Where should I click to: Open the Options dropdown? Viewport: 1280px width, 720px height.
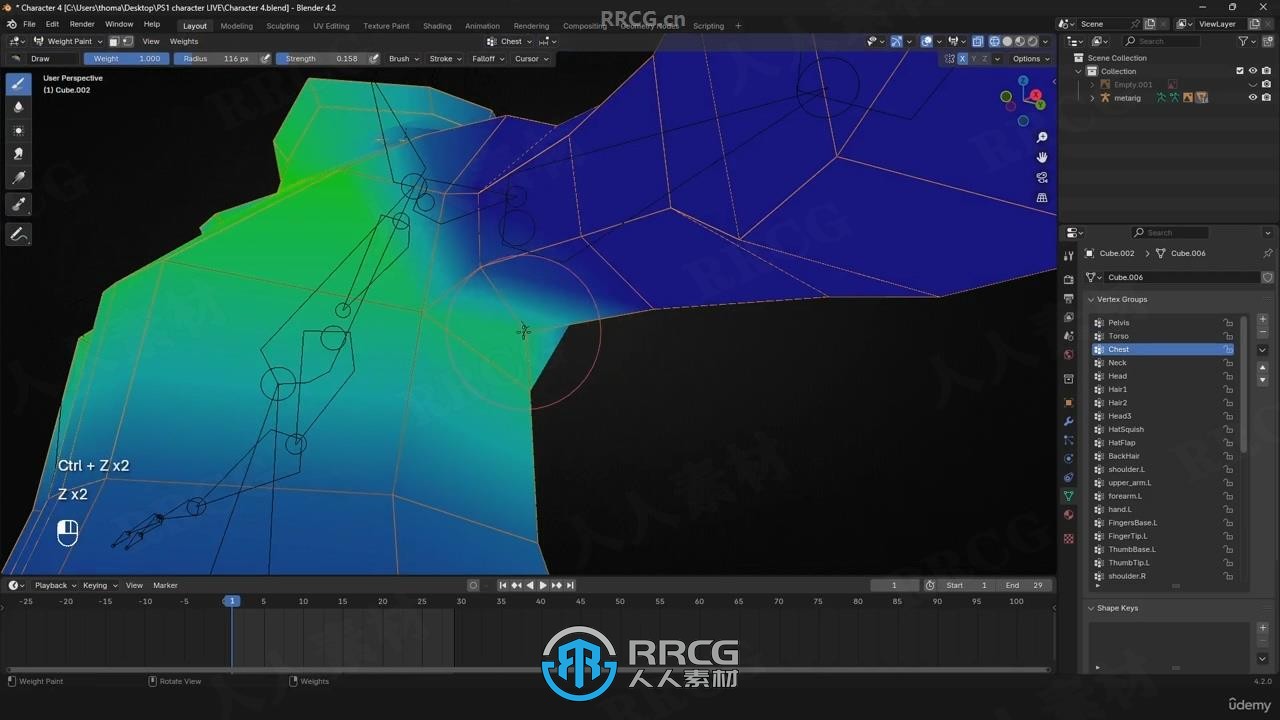tap(1030, 59)
